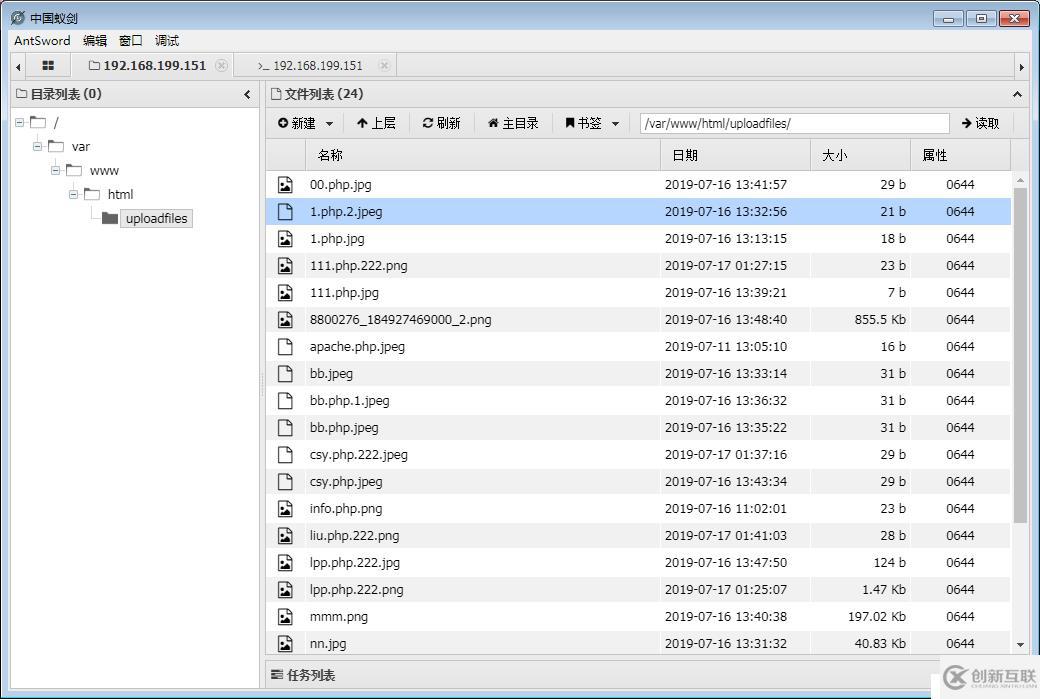
Task: Refresh the file list with 刷新
Action: [x=441, y=123]
